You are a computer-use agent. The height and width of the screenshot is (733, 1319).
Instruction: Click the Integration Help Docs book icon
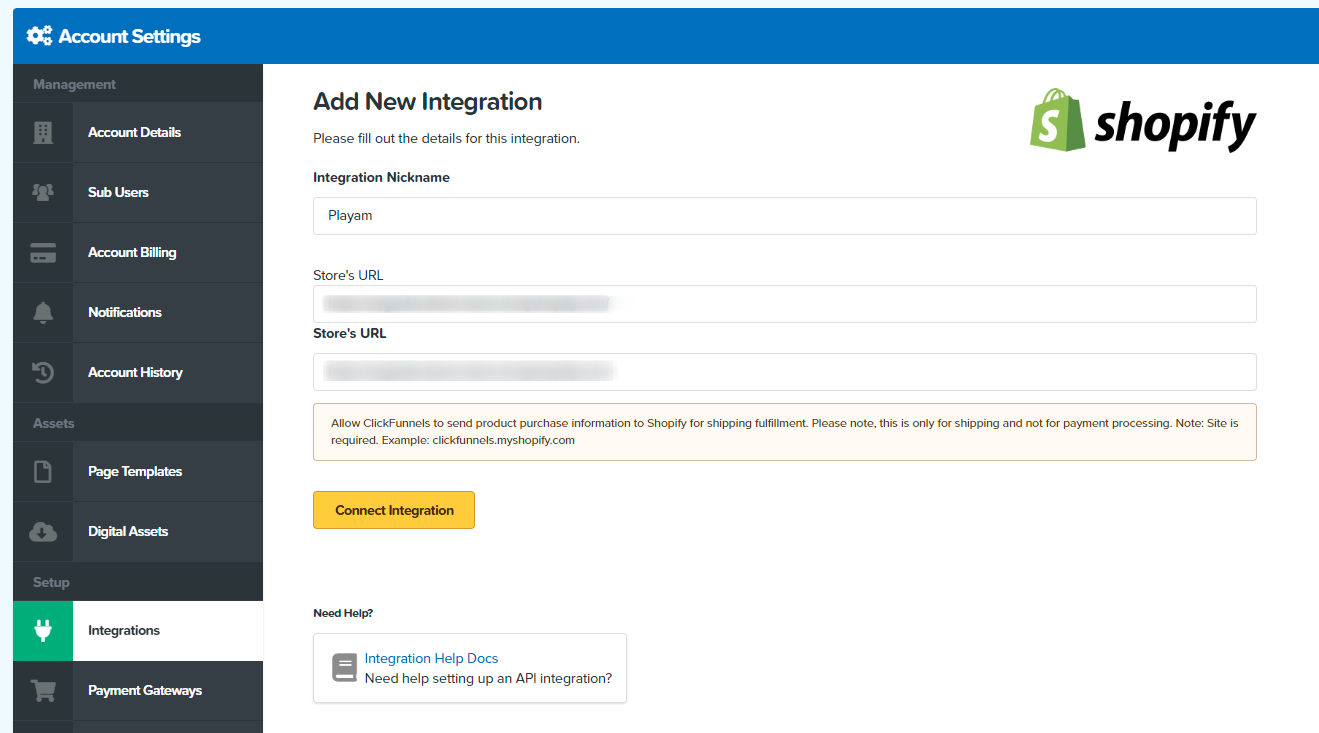click(344, 668)
